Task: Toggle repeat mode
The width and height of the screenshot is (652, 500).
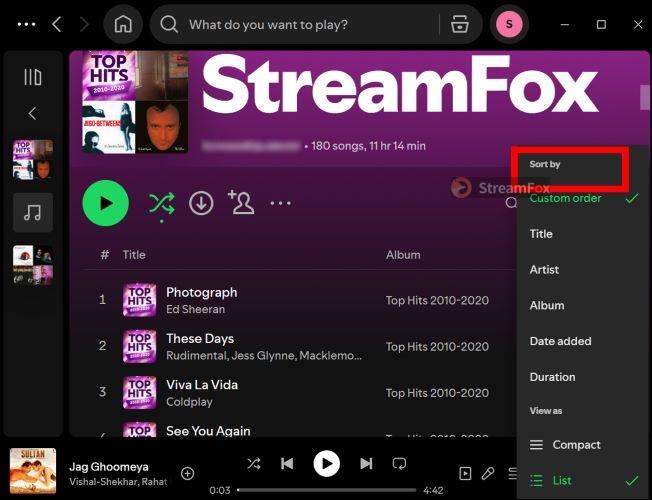Action: [399, 463]
